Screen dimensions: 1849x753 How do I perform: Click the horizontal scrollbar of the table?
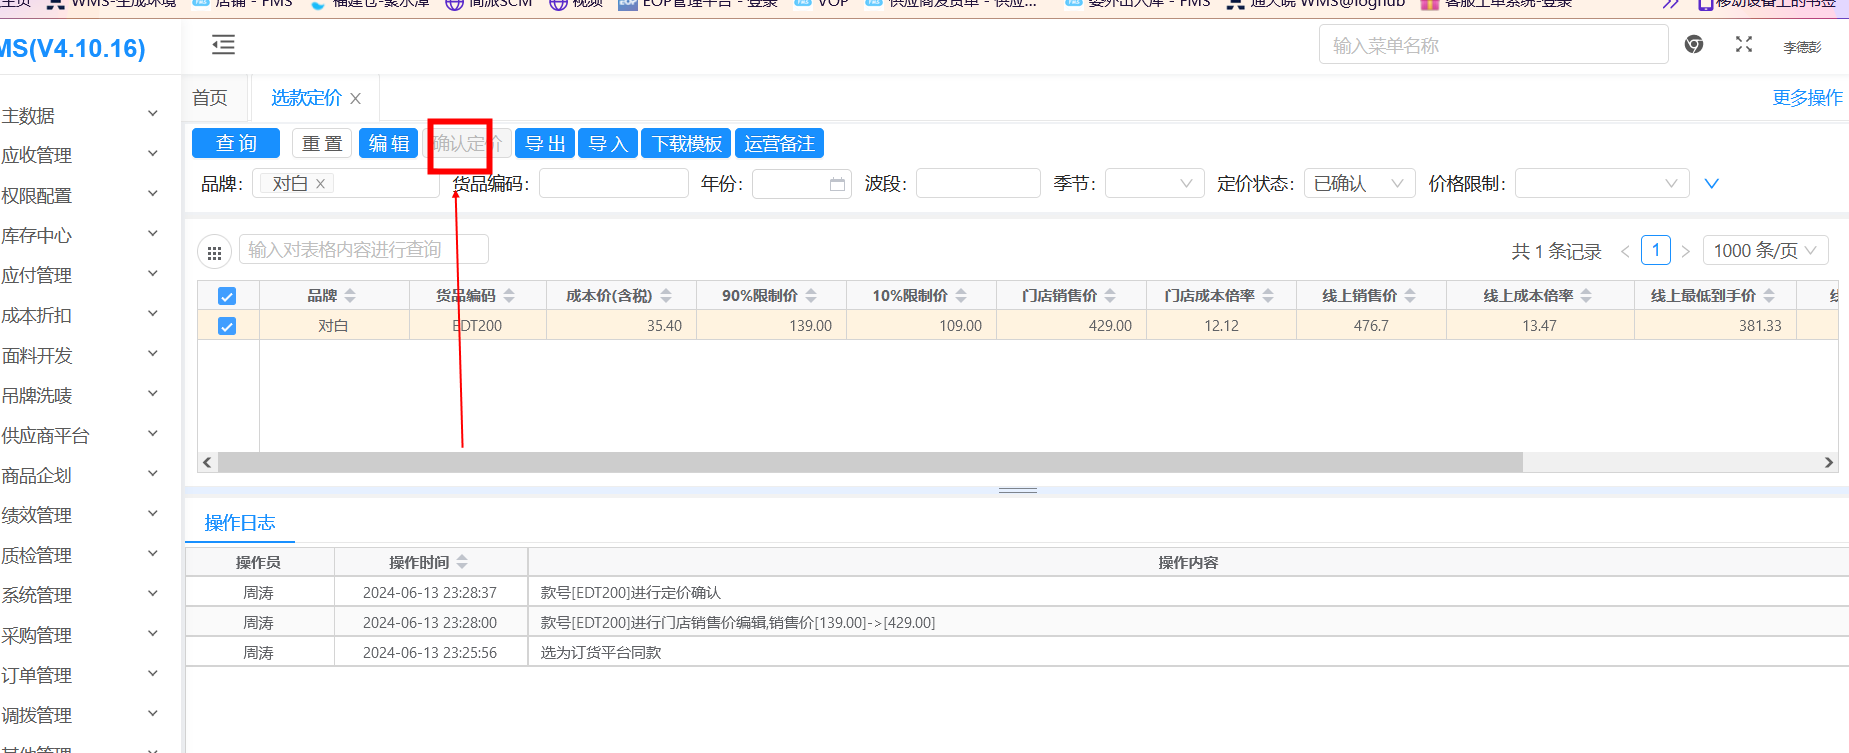(x=870, y=462)
